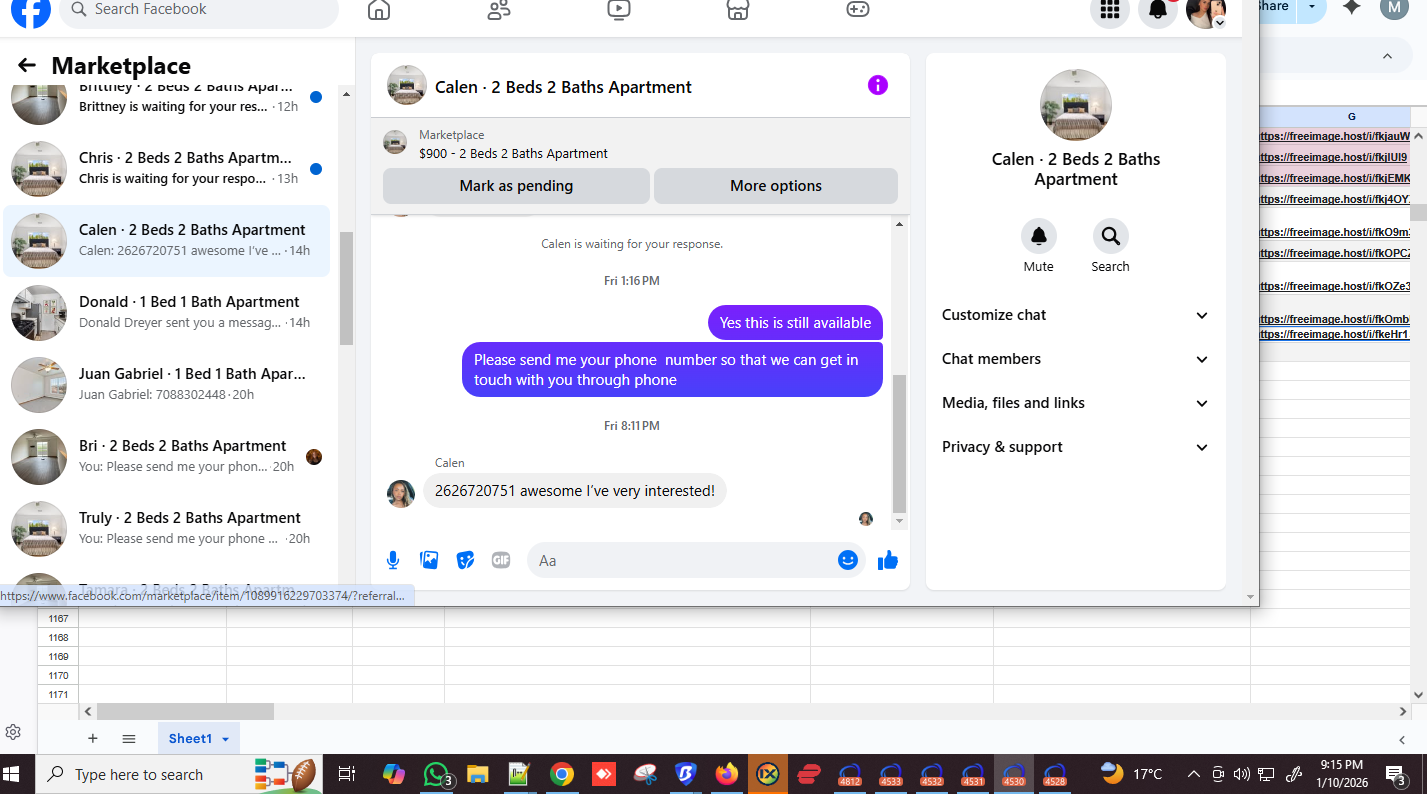This screenshot has width=1427, height=794.
Task: Open the Gaming controller icon
Action: pyautogui.click(x=857, y=10)
